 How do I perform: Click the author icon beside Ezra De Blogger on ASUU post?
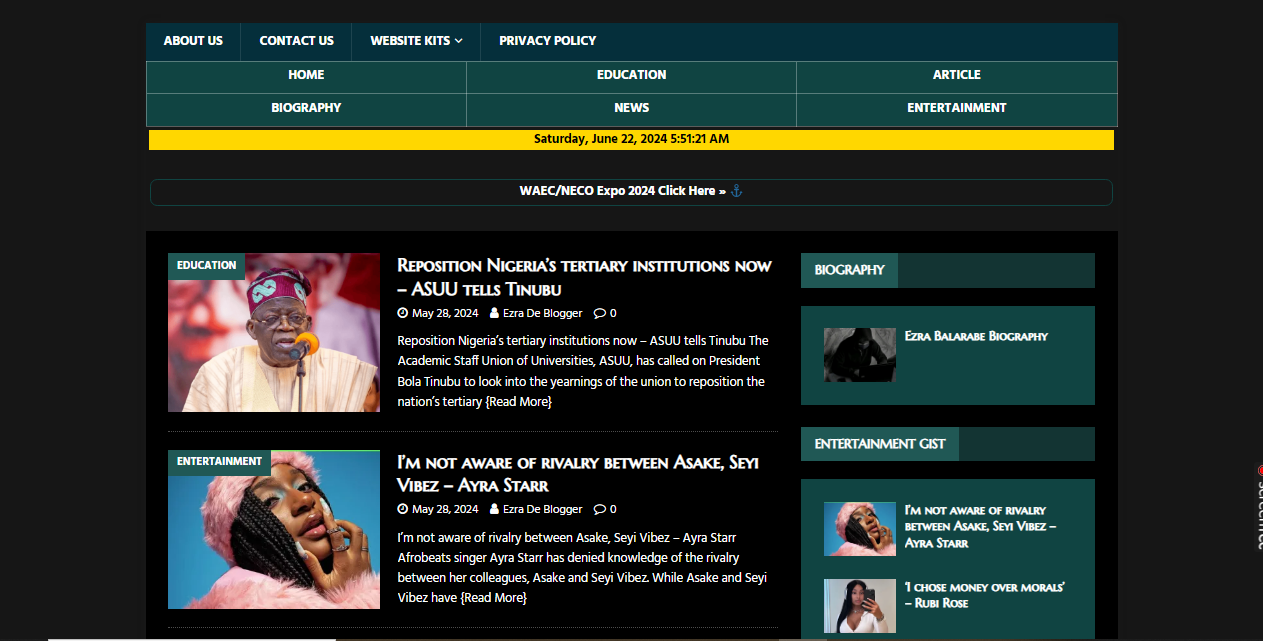(494, 313)
